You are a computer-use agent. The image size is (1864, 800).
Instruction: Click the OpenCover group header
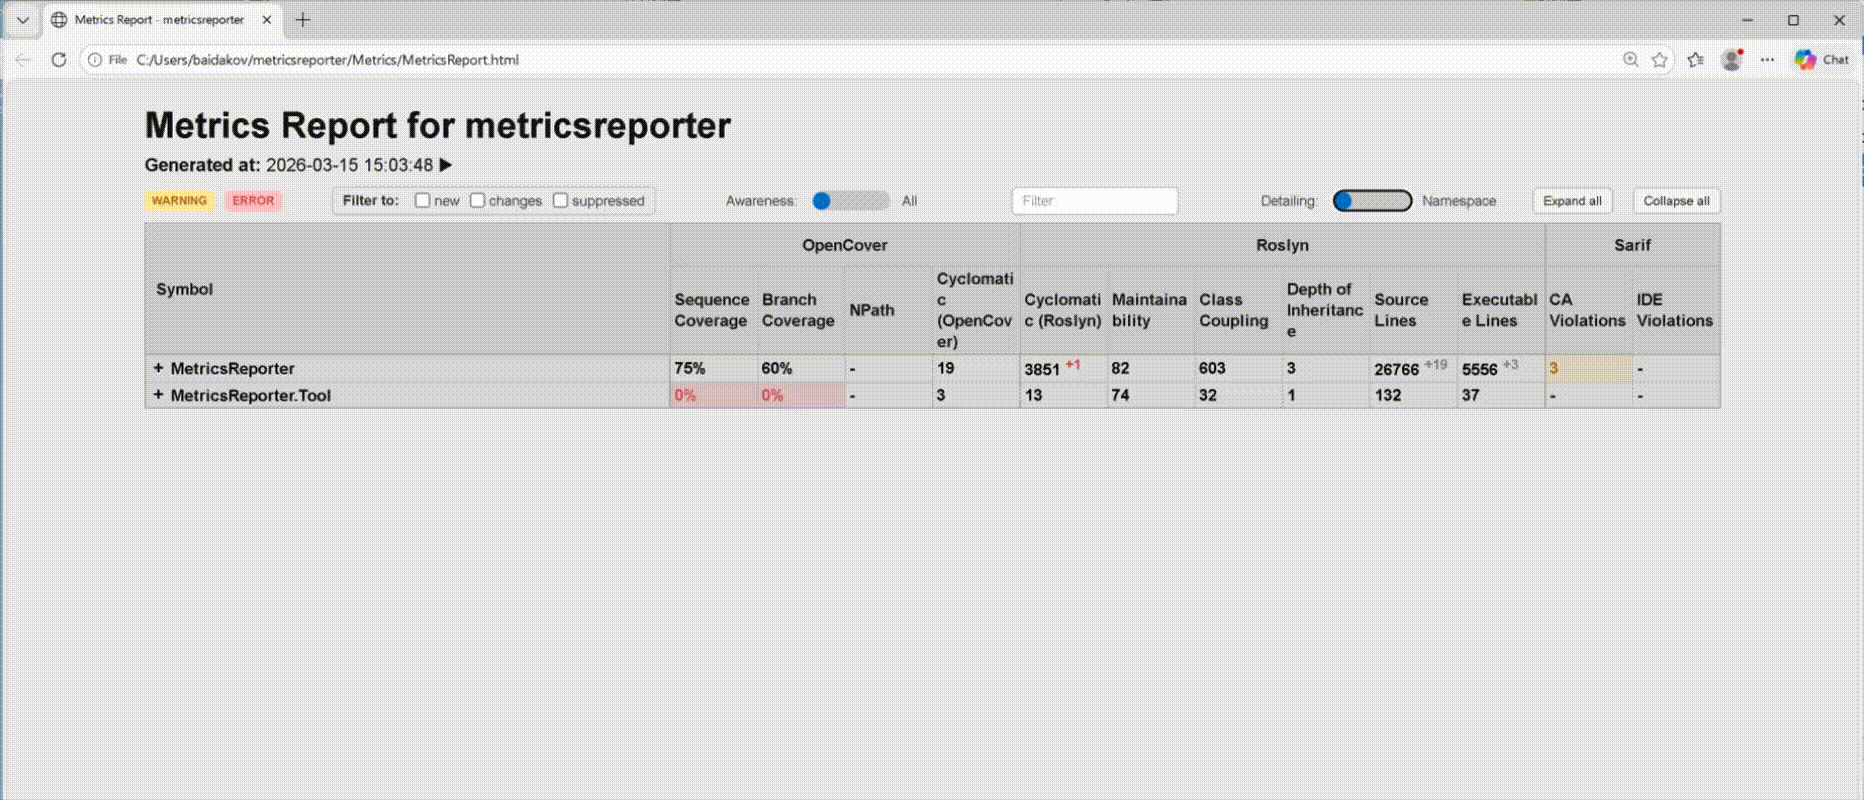click(x=844, y=245)
